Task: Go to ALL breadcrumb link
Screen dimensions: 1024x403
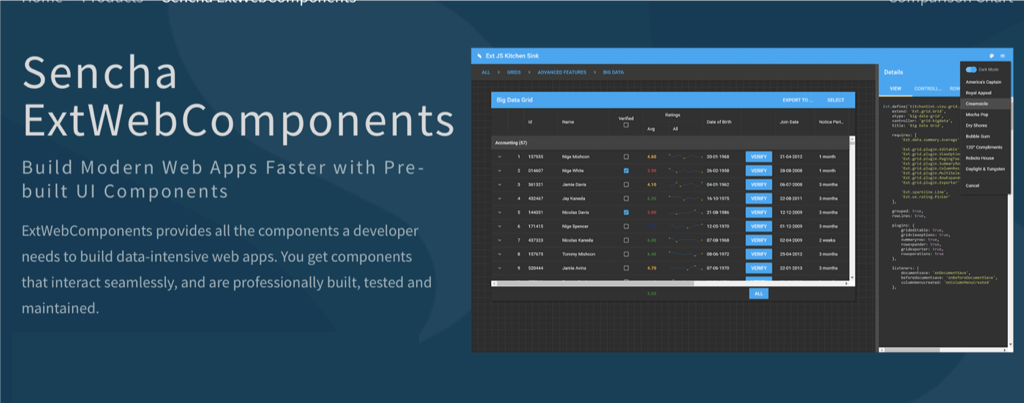Action: coord(486,73)
